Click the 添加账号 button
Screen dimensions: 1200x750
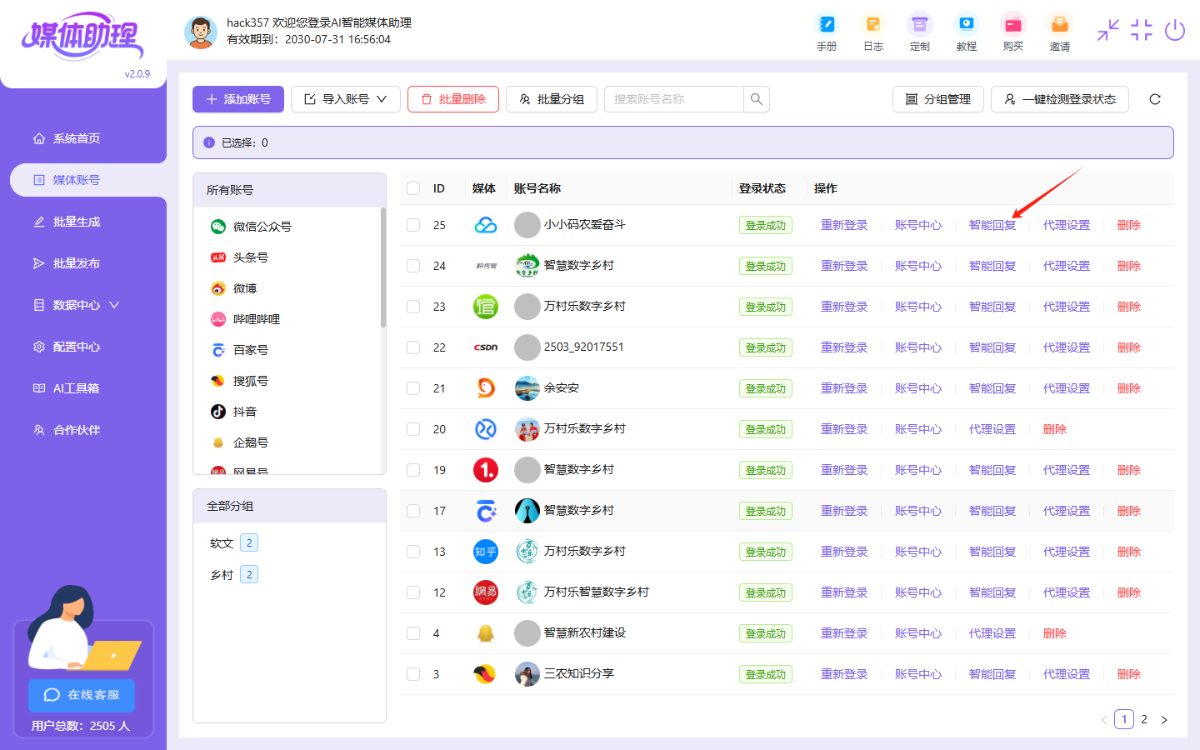point(238,99)
